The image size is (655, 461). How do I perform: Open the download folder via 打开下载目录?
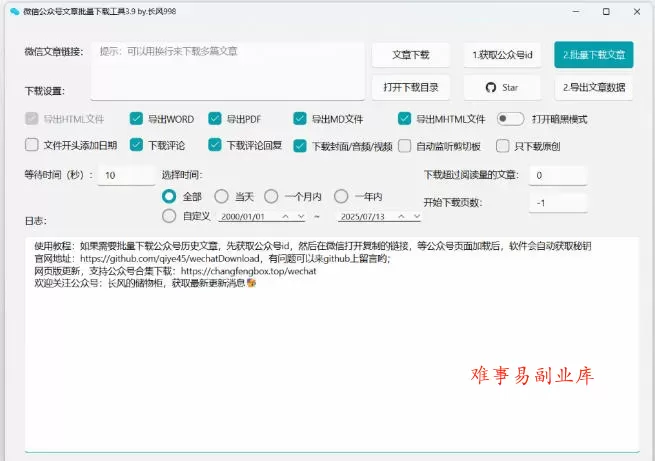tap(411, 87)
